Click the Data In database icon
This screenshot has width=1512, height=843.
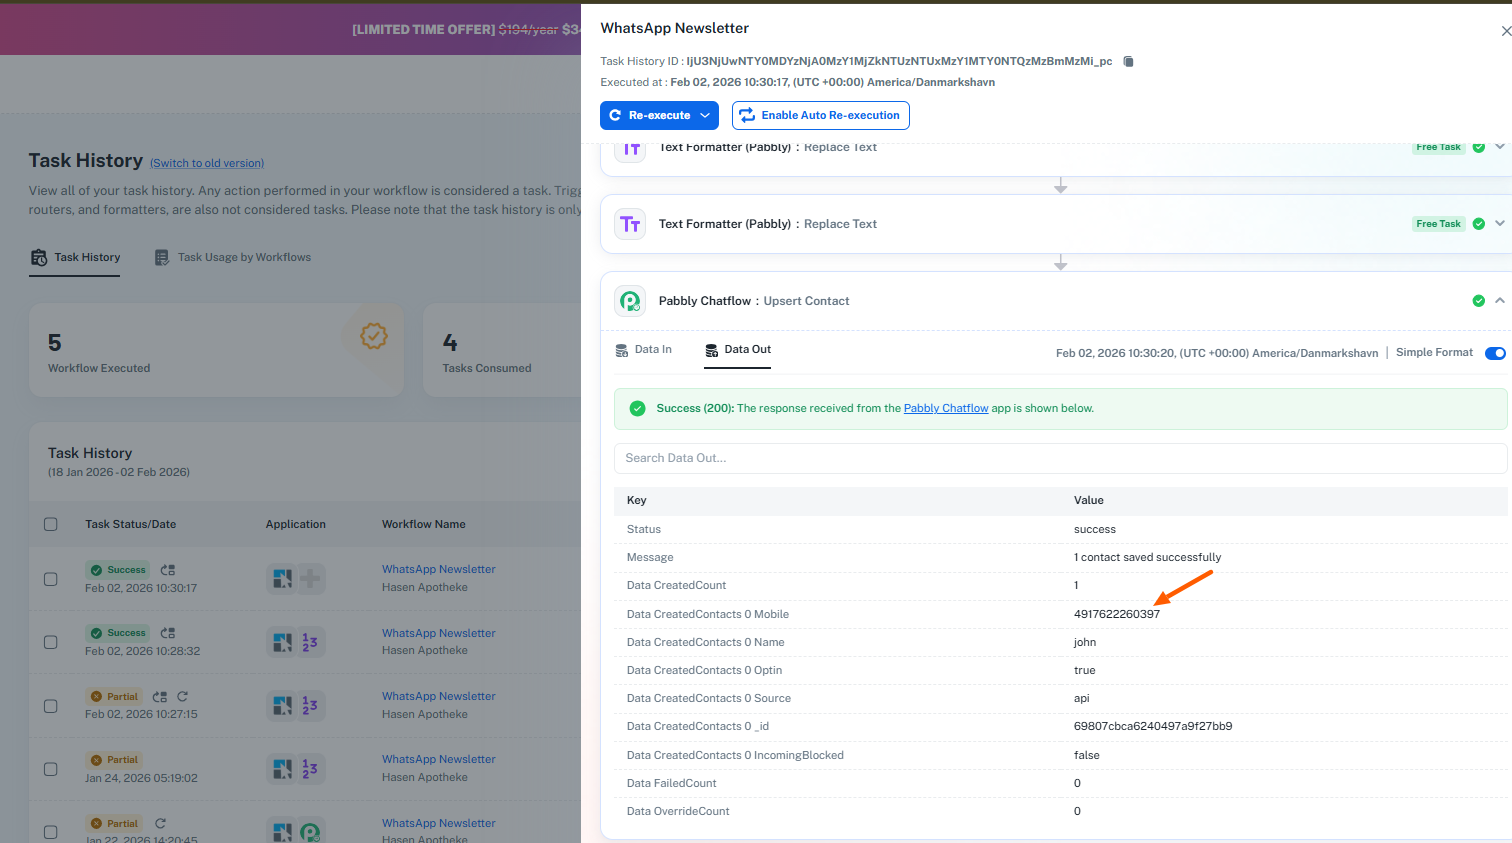(622, 350)
